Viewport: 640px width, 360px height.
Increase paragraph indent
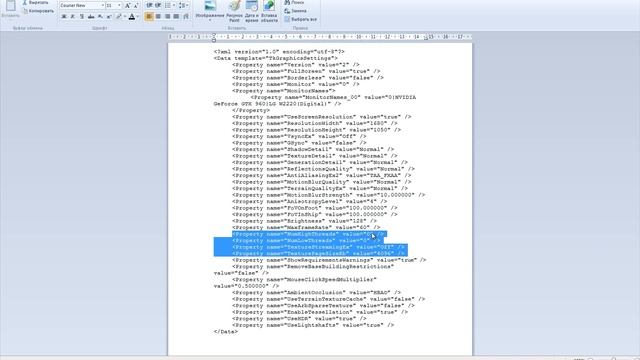[x=158, y=6]
